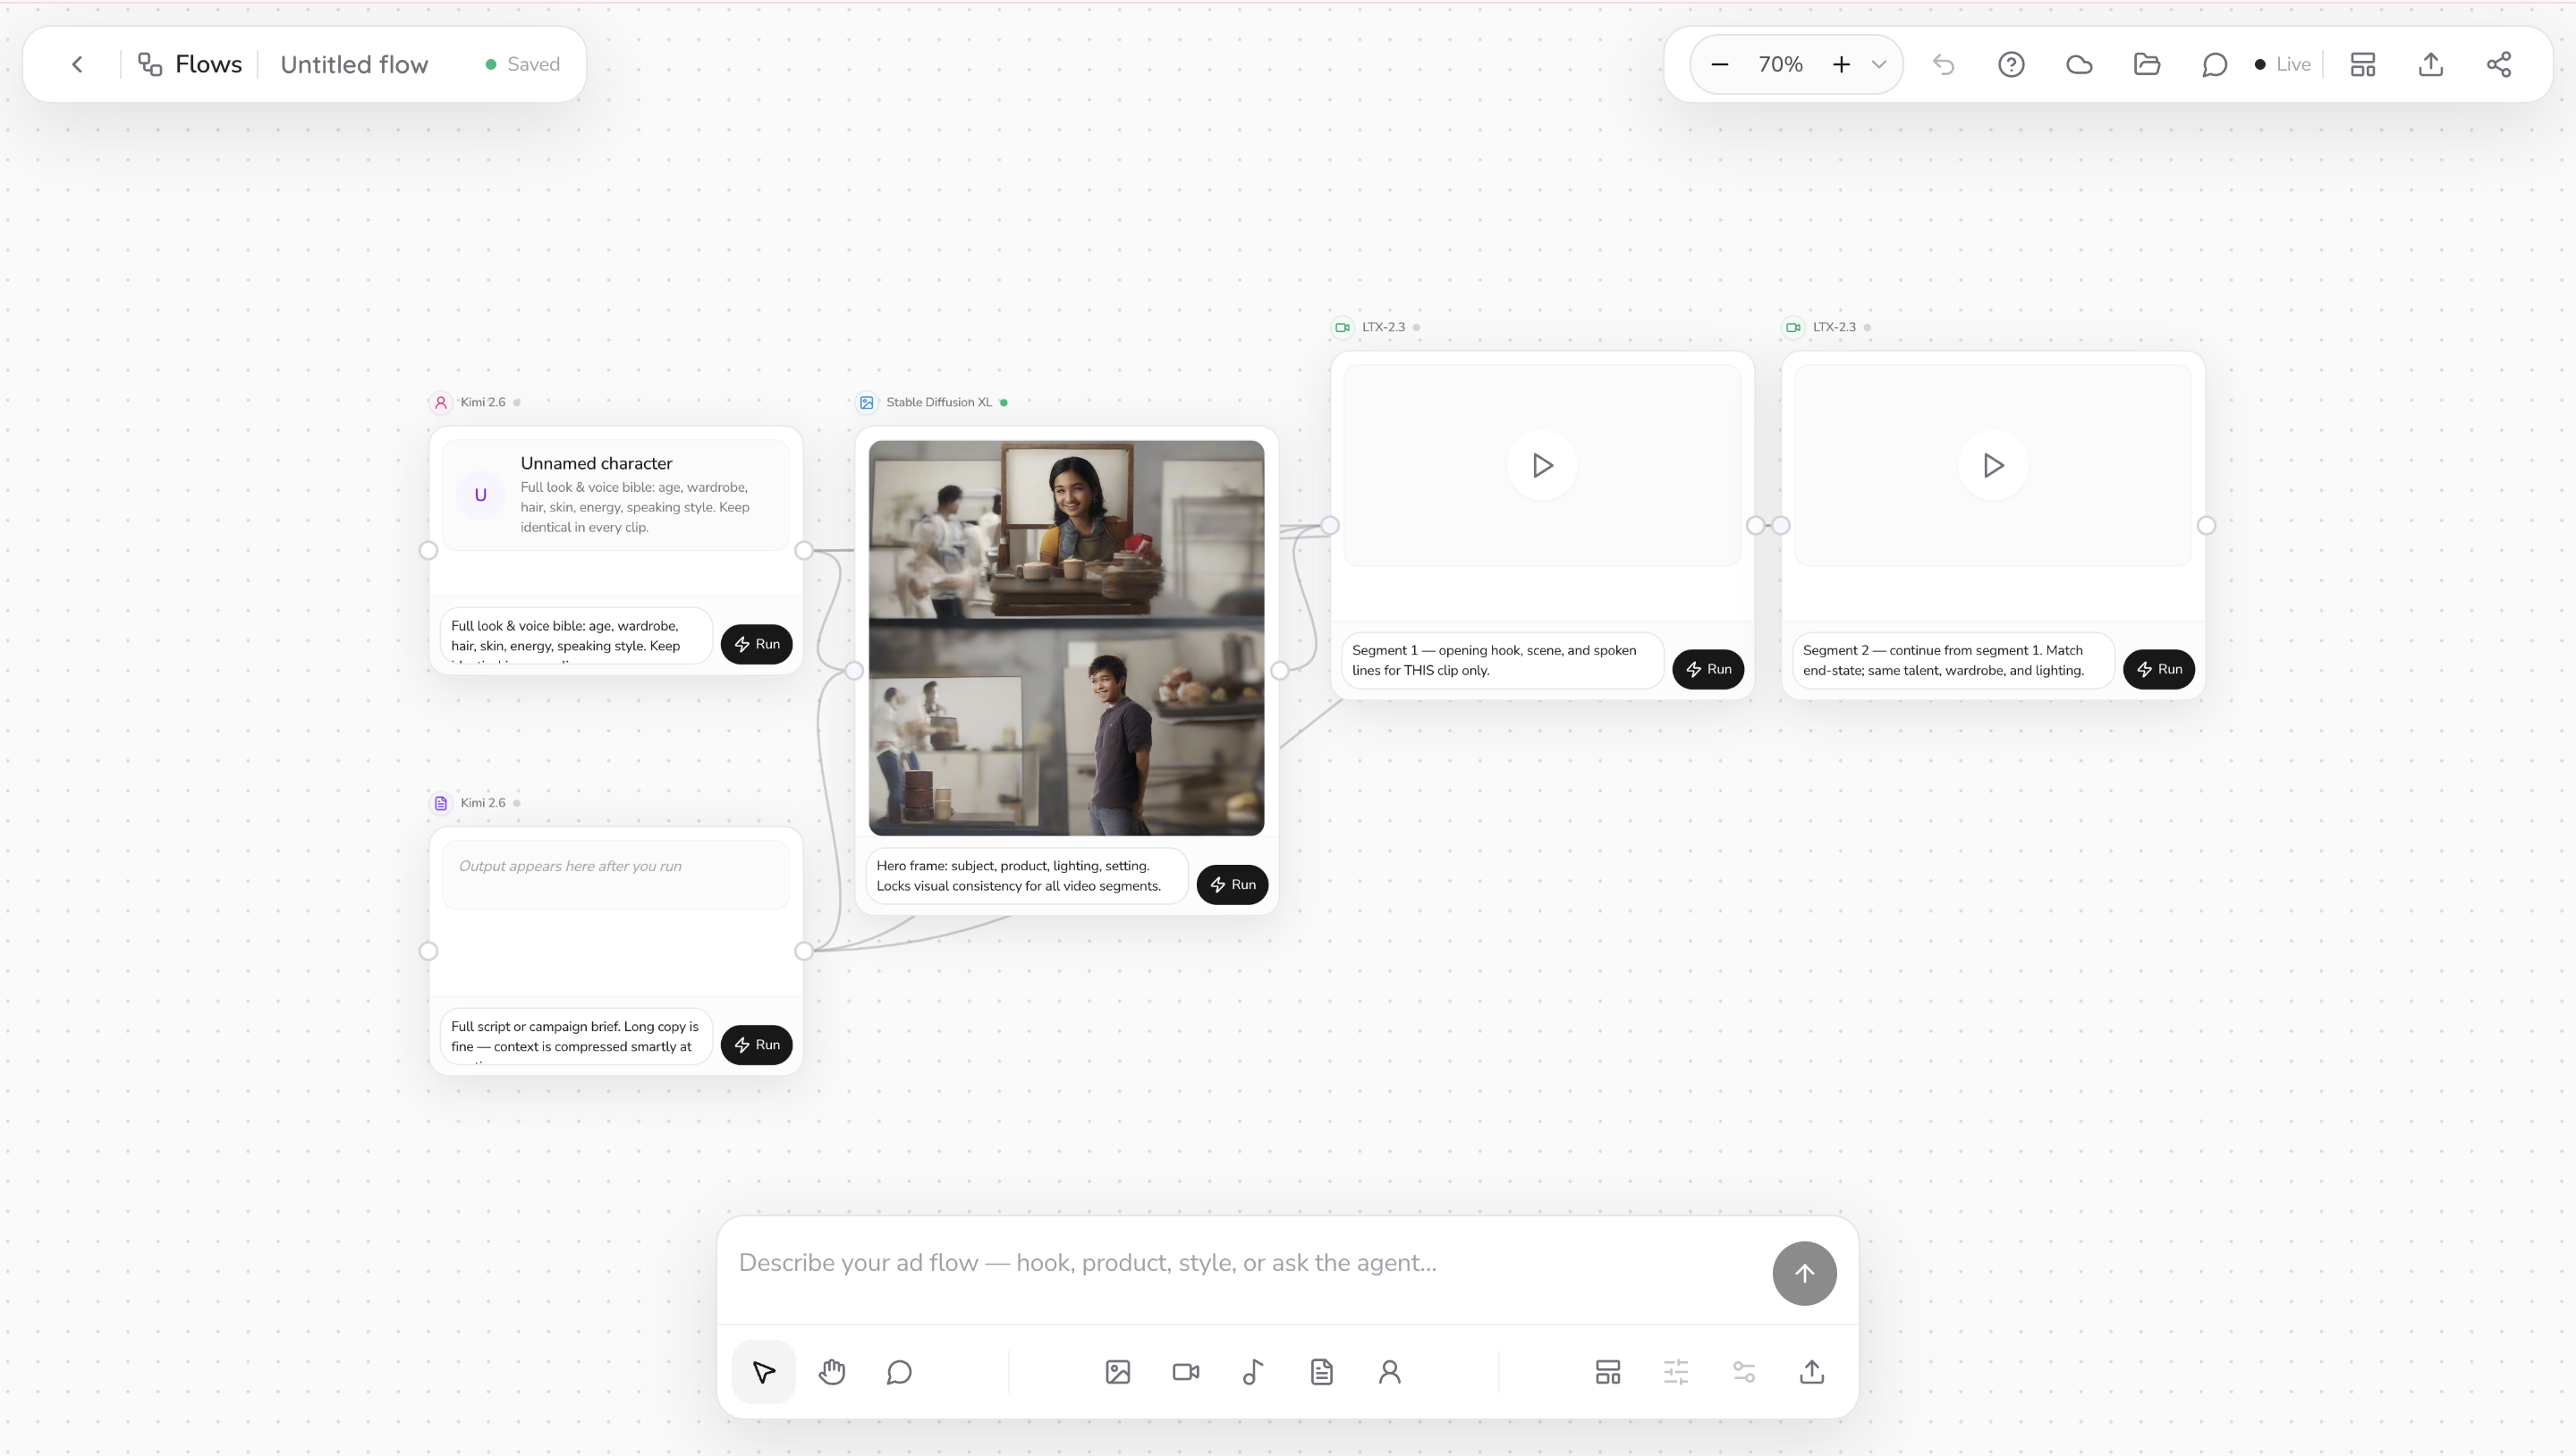
Task: Send the prompt with the up-arrow button
Action: click(1804, 1273)
